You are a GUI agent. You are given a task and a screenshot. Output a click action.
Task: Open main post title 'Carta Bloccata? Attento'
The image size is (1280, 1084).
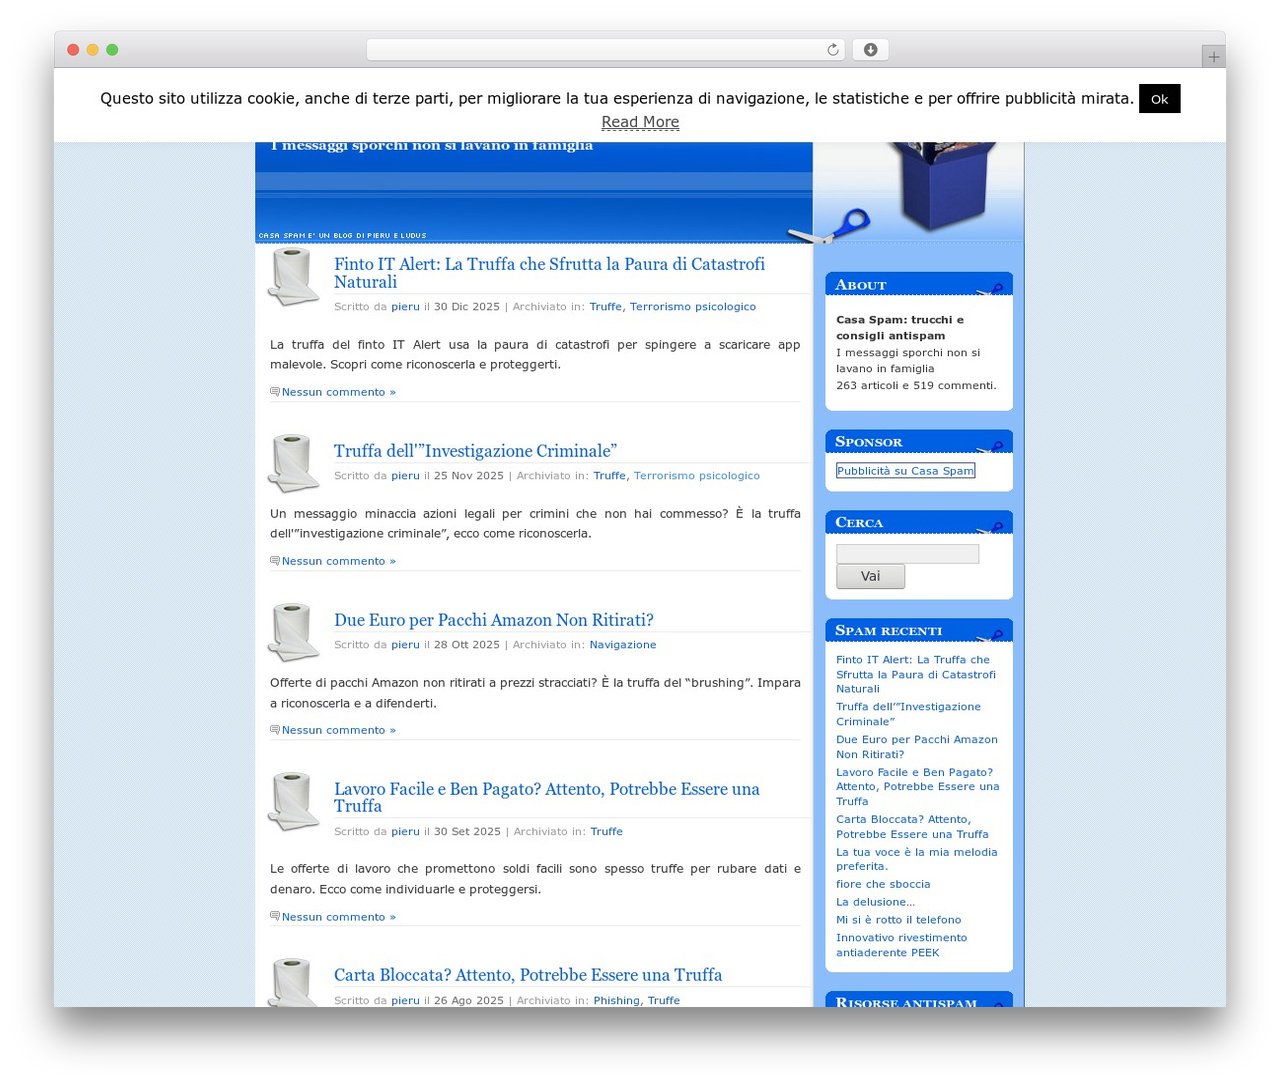[x=528, y=975]
